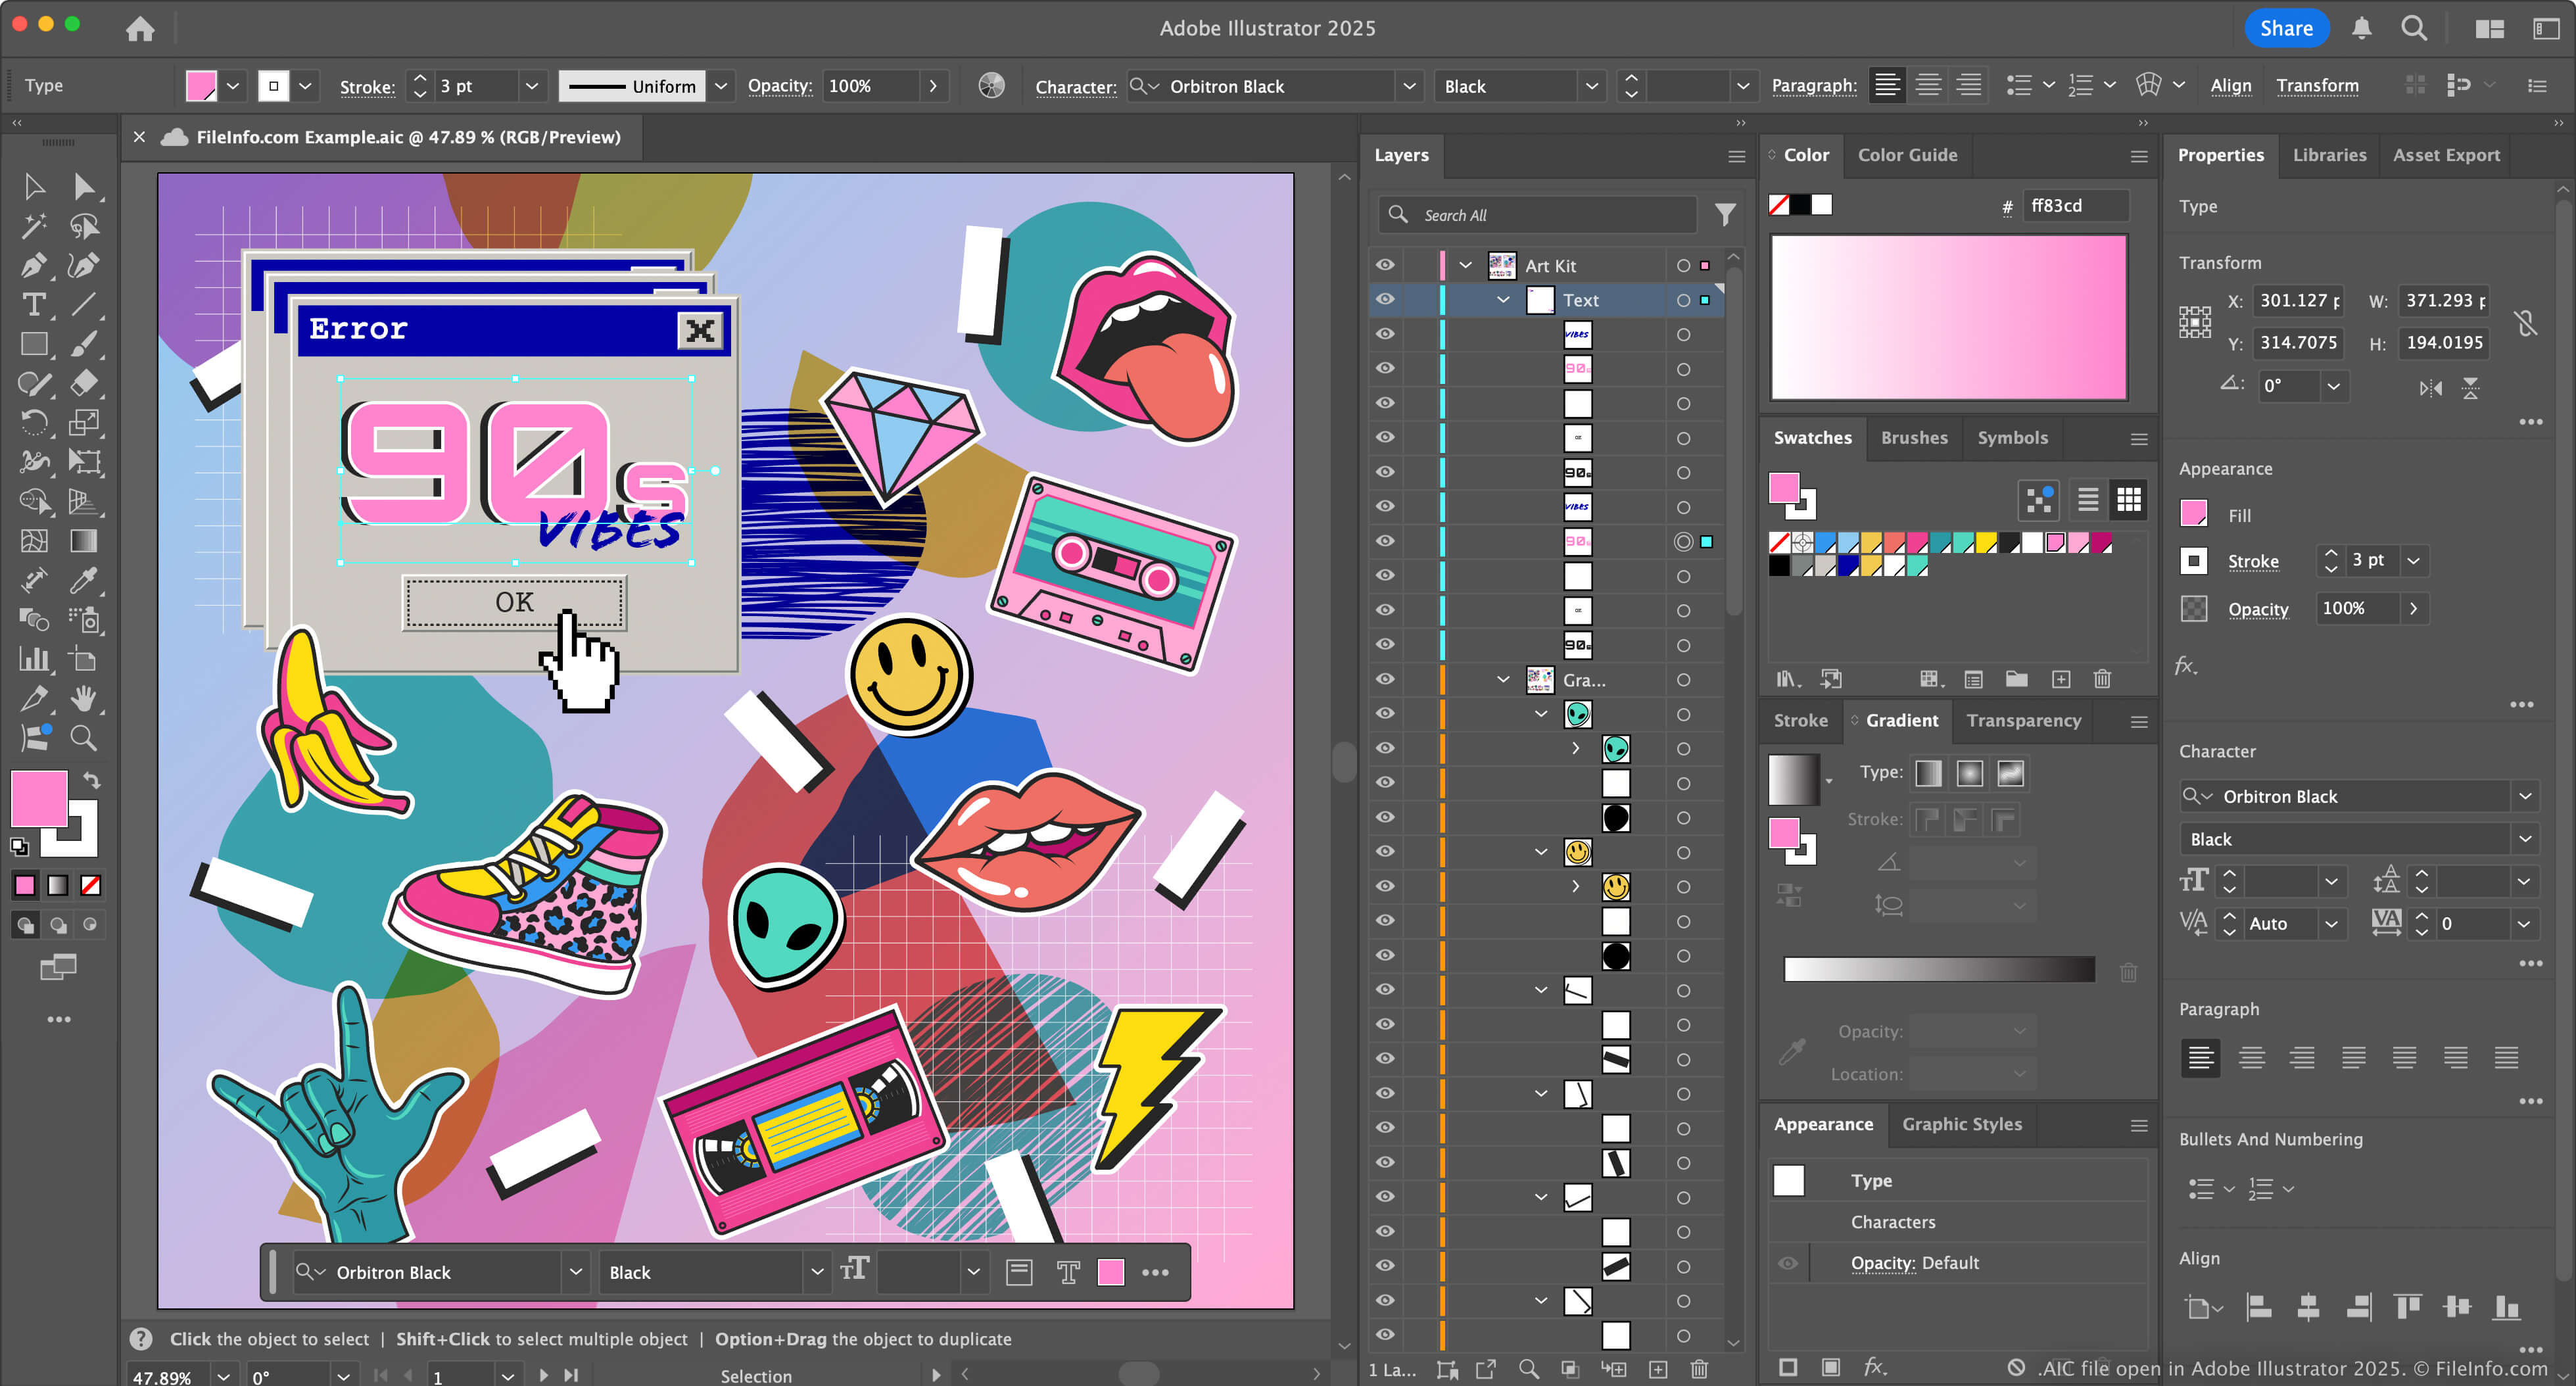Image resolution: width=2576 pixels, height=1386 pixels.
Task: Open the stroke weight dropdown
Action: click(532, 86)
